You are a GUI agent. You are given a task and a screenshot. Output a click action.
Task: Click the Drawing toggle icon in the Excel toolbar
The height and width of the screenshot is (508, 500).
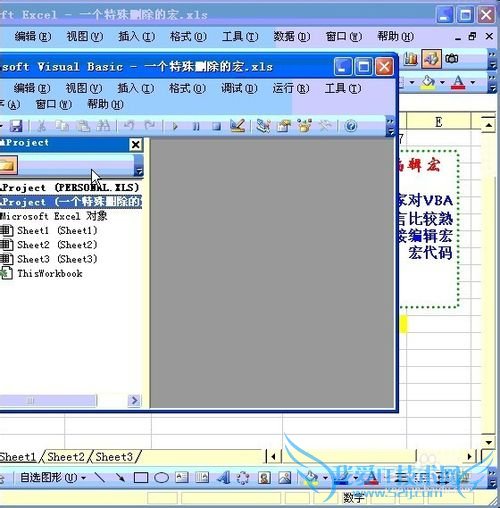click(432, 59)
